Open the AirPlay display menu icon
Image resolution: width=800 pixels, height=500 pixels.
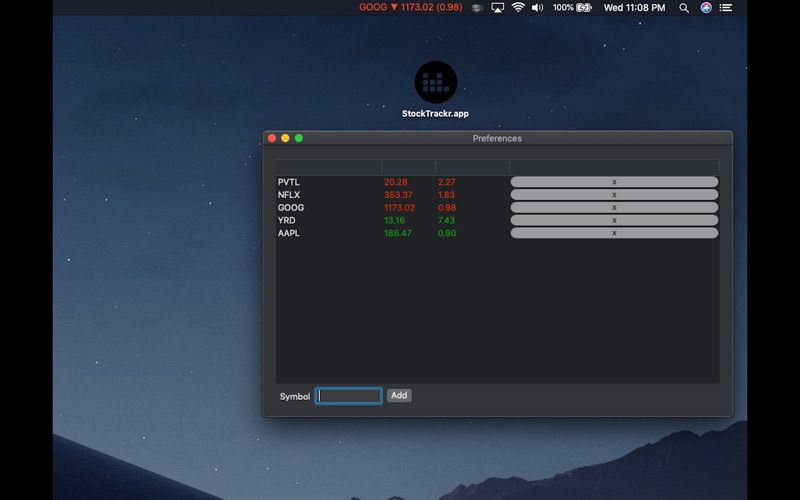(497, 8)
